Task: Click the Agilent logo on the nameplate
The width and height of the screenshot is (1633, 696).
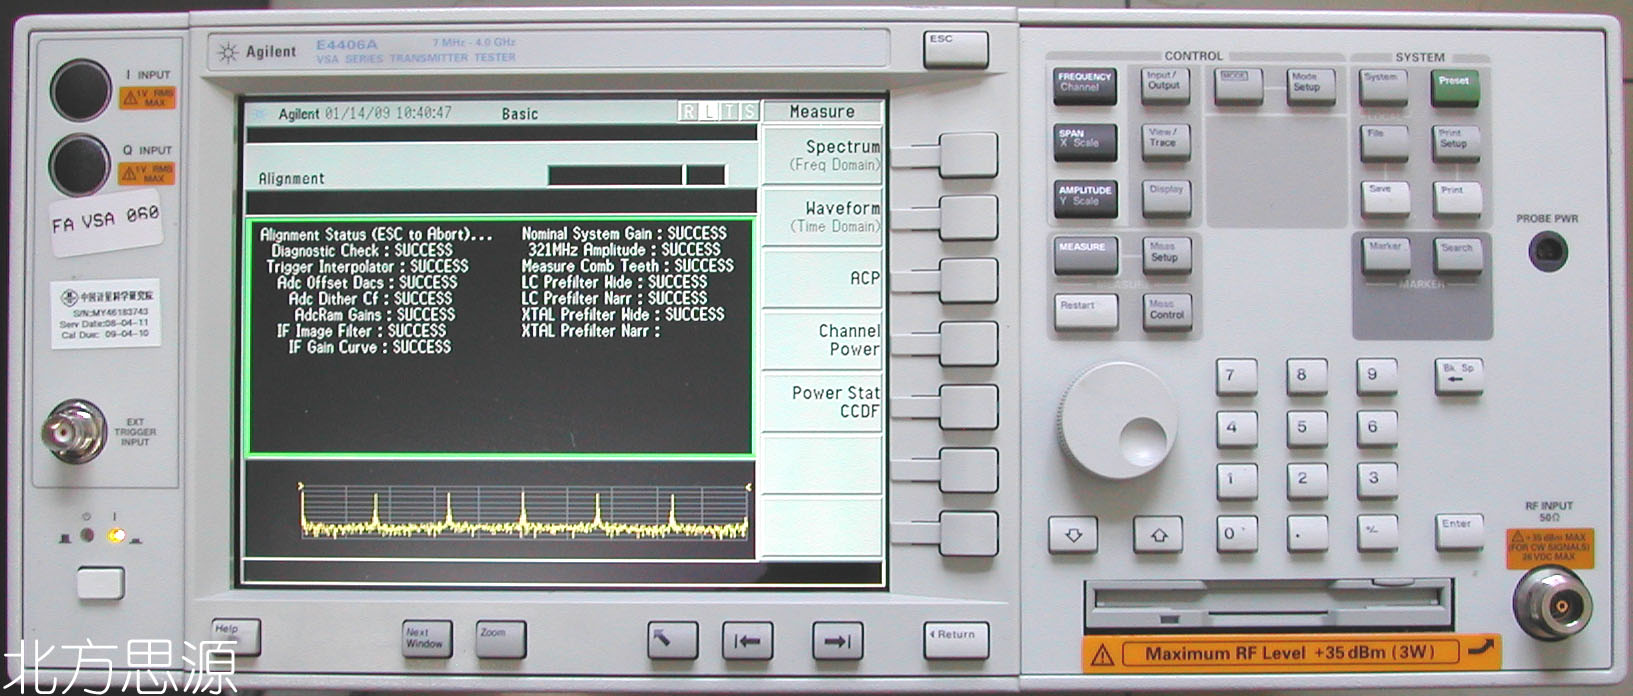Action: click(x=257, y=52)
